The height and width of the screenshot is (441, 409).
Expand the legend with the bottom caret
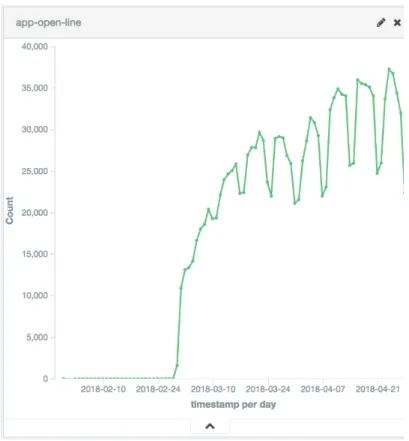click(210, 426)
